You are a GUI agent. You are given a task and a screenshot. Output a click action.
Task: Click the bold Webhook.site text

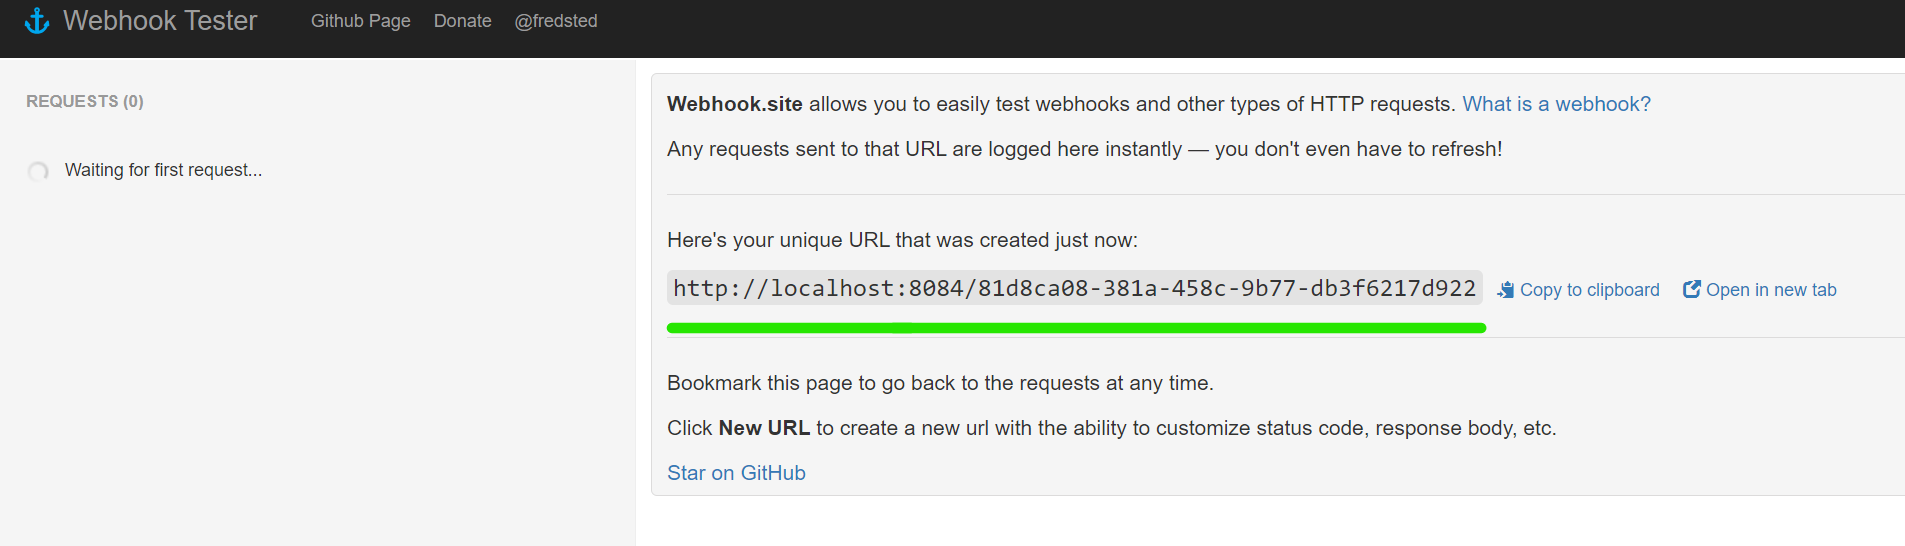[x=735, y=104]
